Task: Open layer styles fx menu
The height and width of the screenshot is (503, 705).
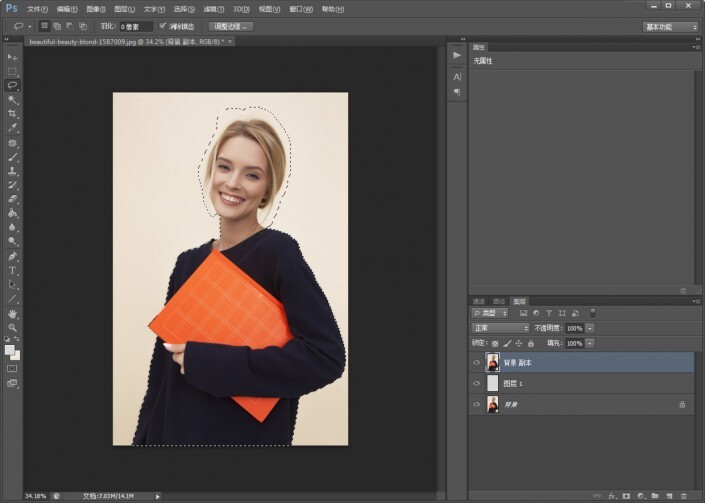Action: point(612,495)
